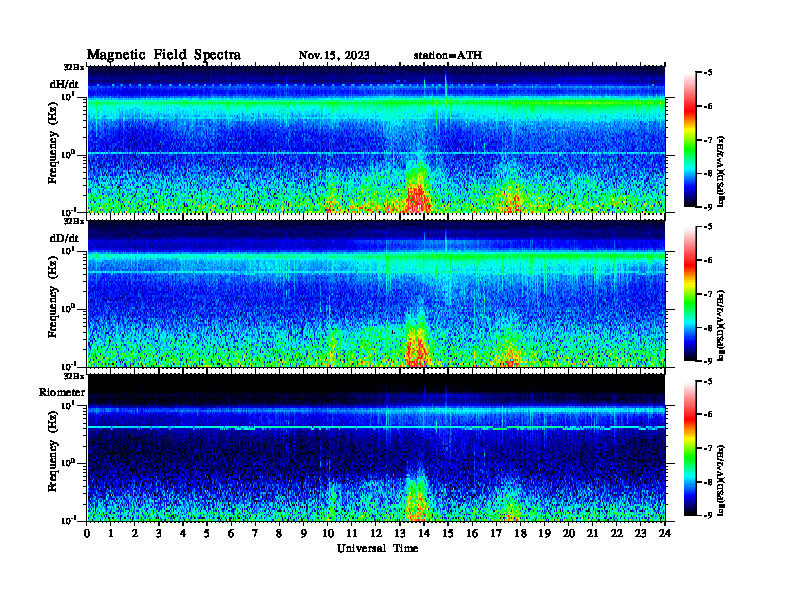Select the 11 hour tick label
Image resolution: width=792 pixels, height=612 pixels.
click(x=352, y=534)
